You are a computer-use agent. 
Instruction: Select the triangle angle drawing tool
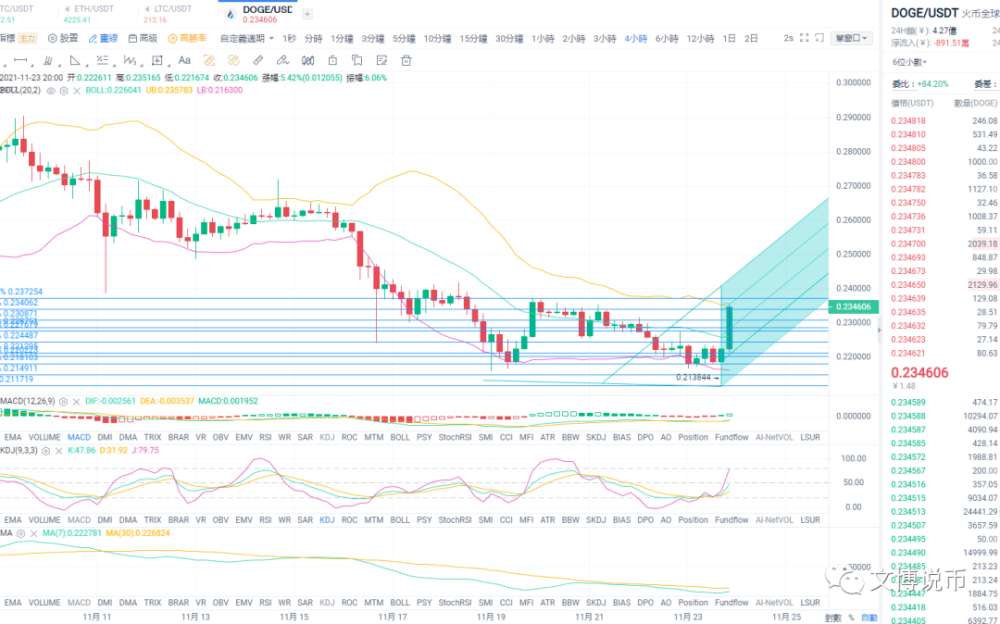(x=75, y=61)
